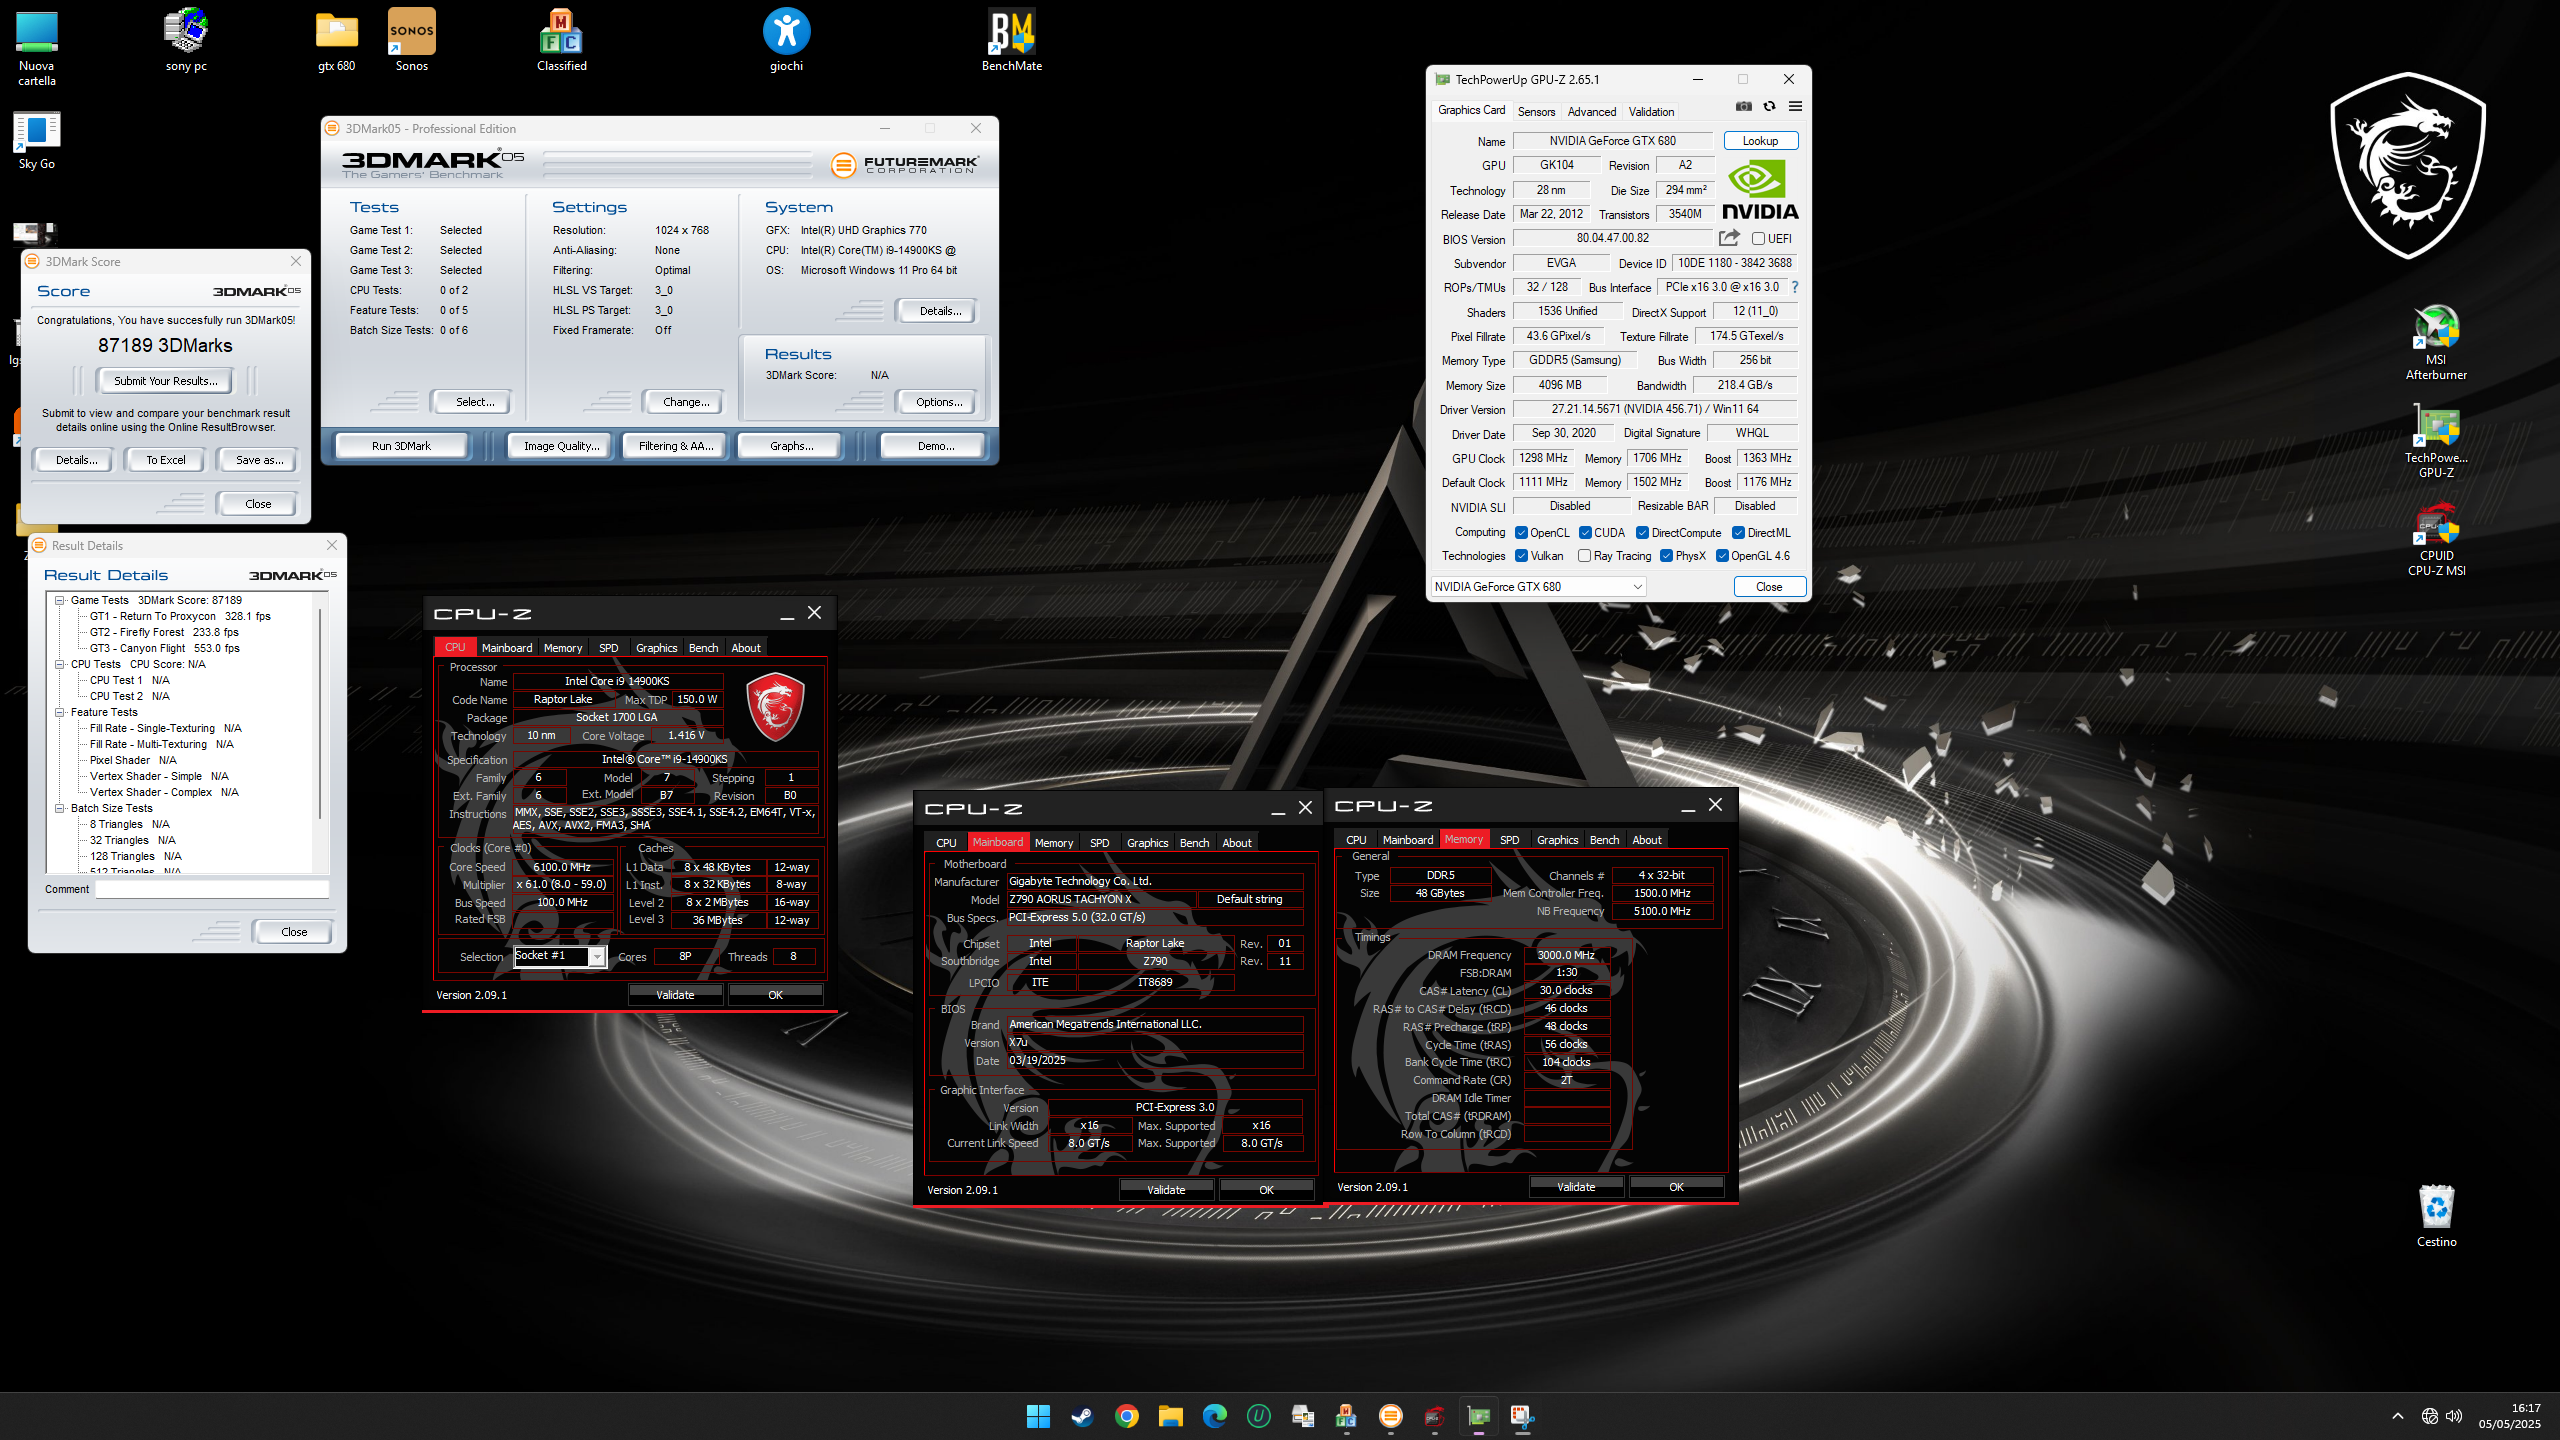Viewport: 2560px width, 1440px height.
Task: Select the GT2 - Firefly Forest result row
Action: point(164,633)
